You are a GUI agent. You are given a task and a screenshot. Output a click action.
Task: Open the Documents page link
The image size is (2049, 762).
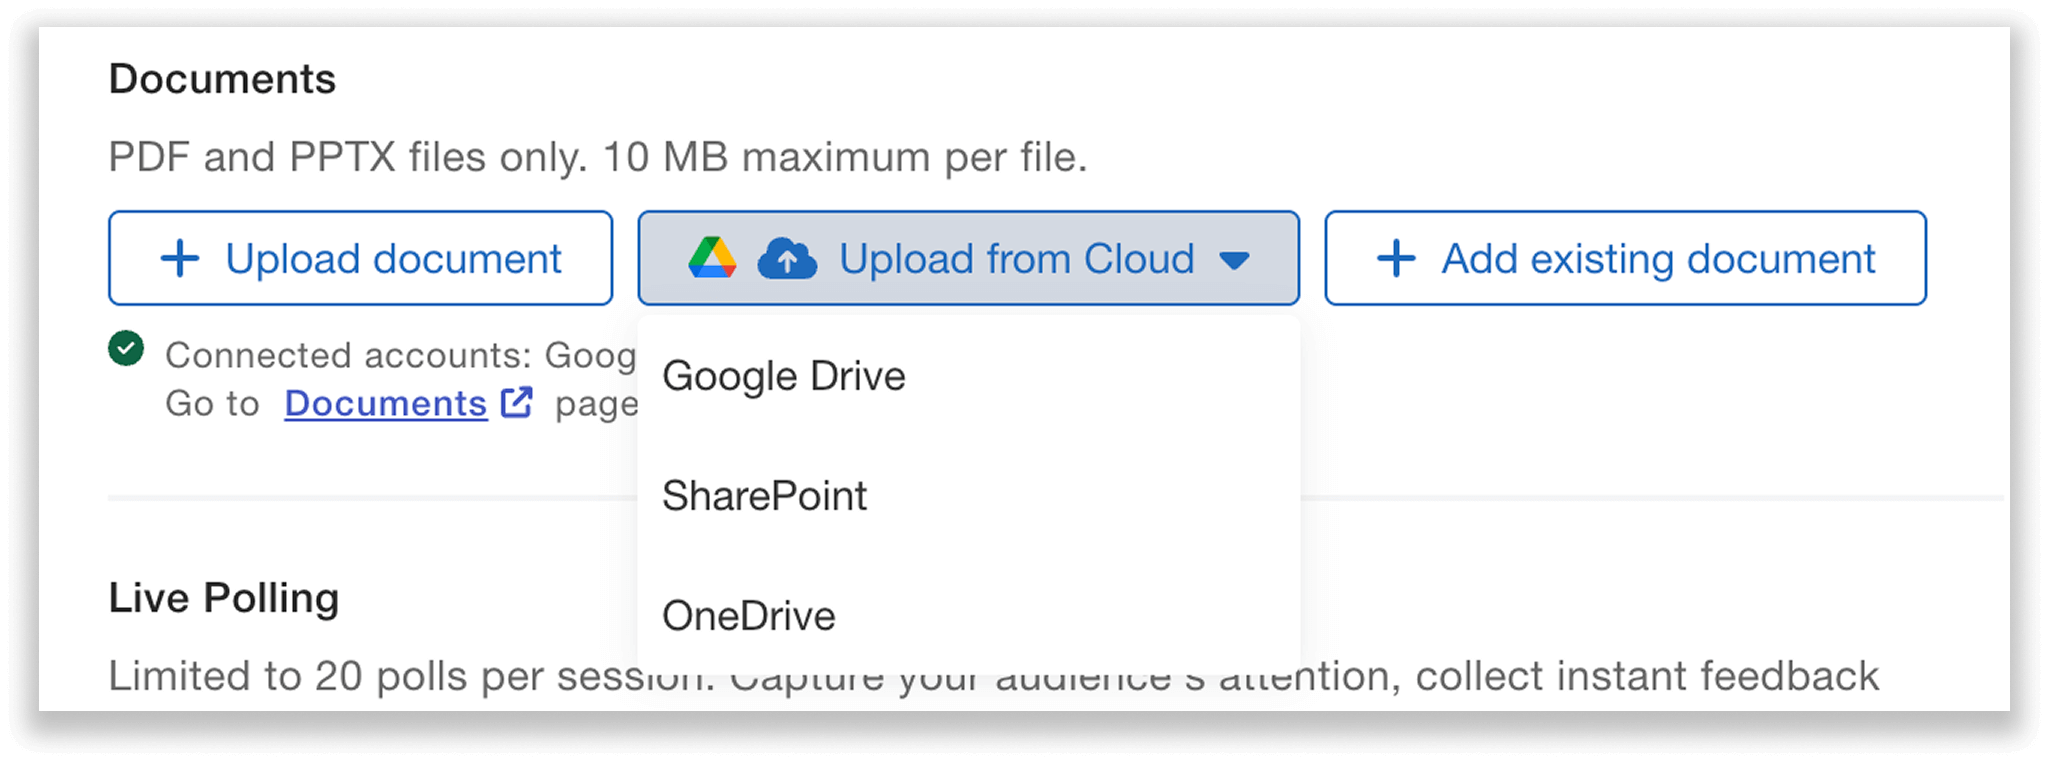pos(385,402)
